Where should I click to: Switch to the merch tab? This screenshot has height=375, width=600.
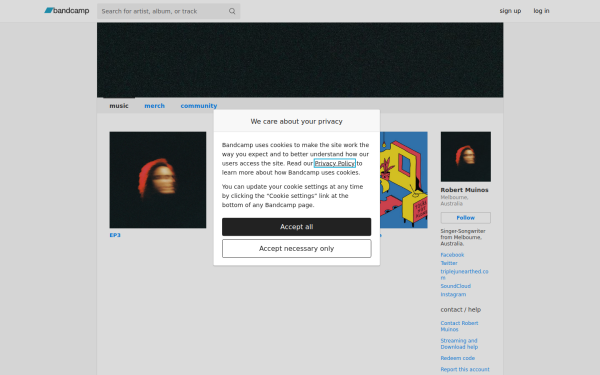tap(155, 106)
